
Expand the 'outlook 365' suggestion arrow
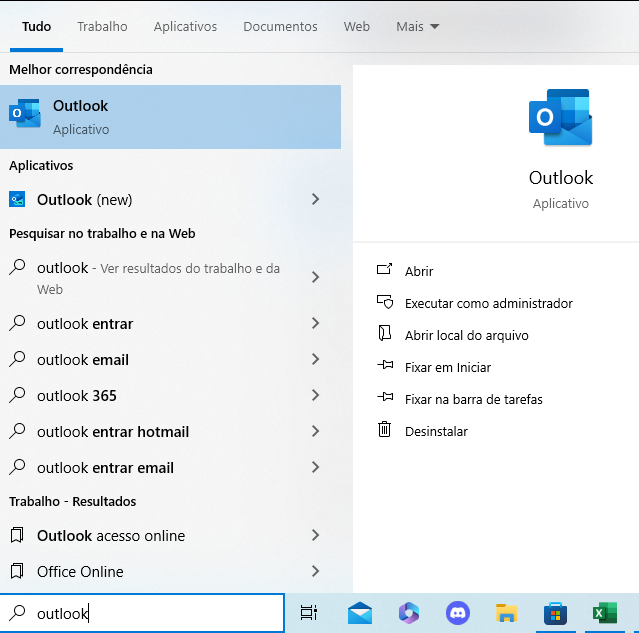pos(315,395)
